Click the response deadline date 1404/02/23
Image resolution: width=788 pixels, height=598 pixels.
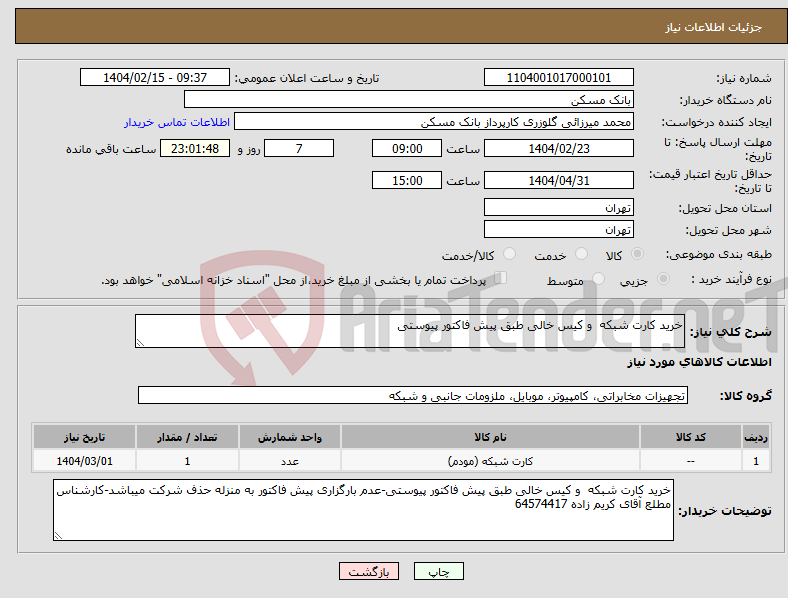[x=558, y=148]
